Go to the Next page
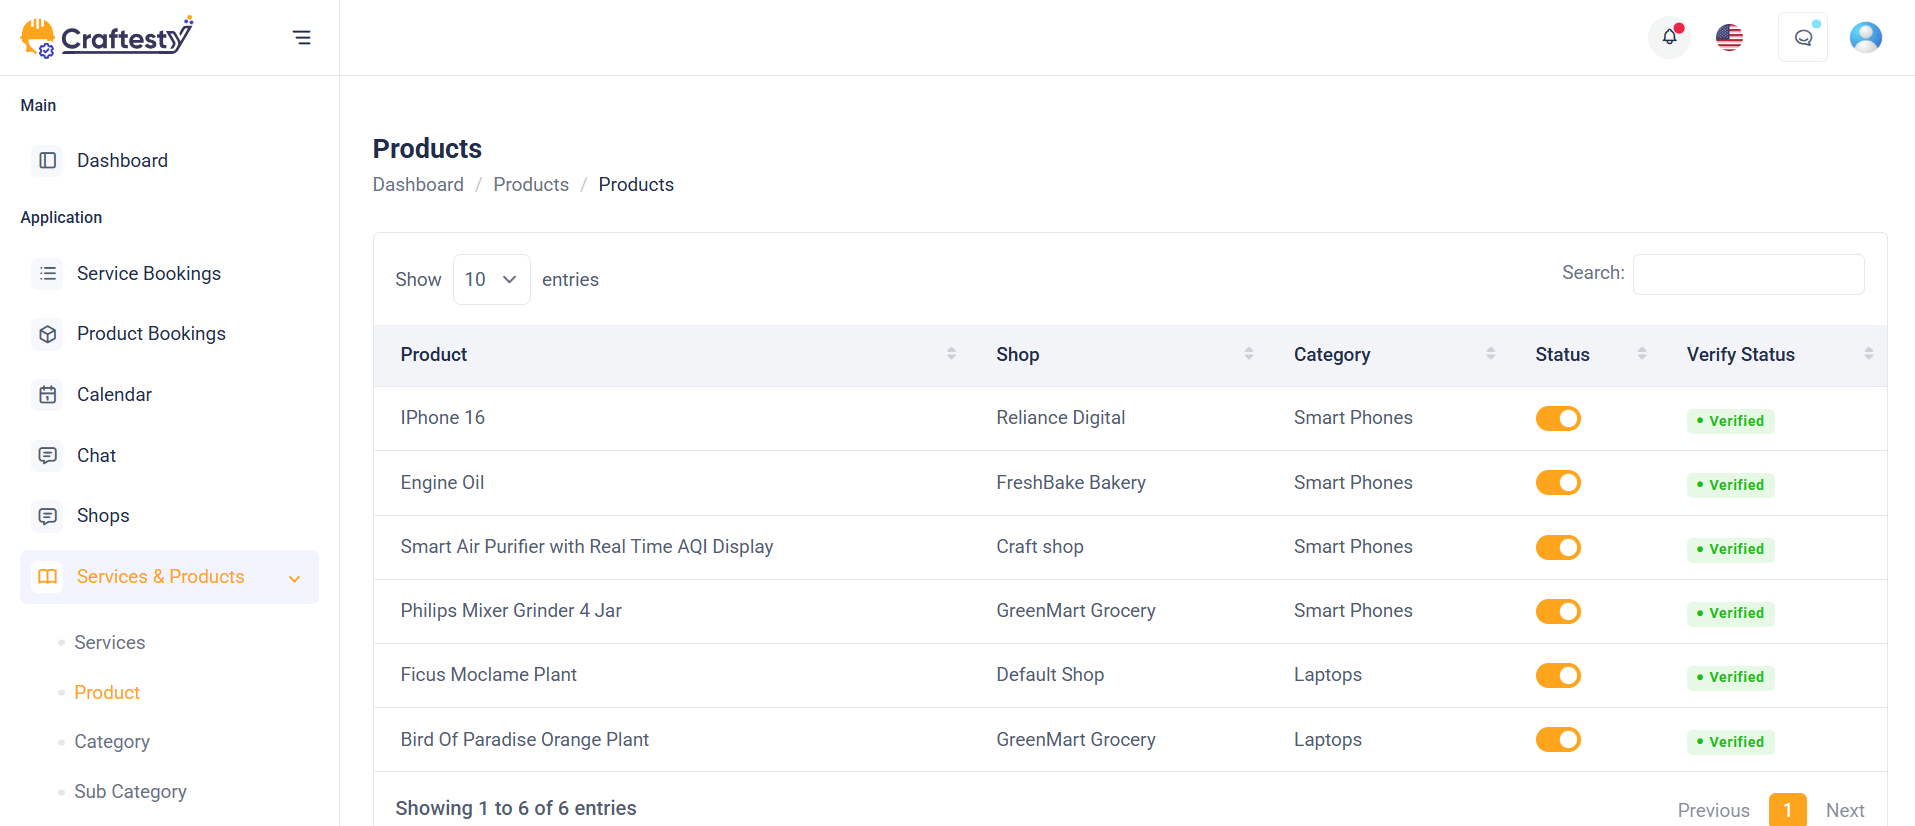 (1845, 811)
